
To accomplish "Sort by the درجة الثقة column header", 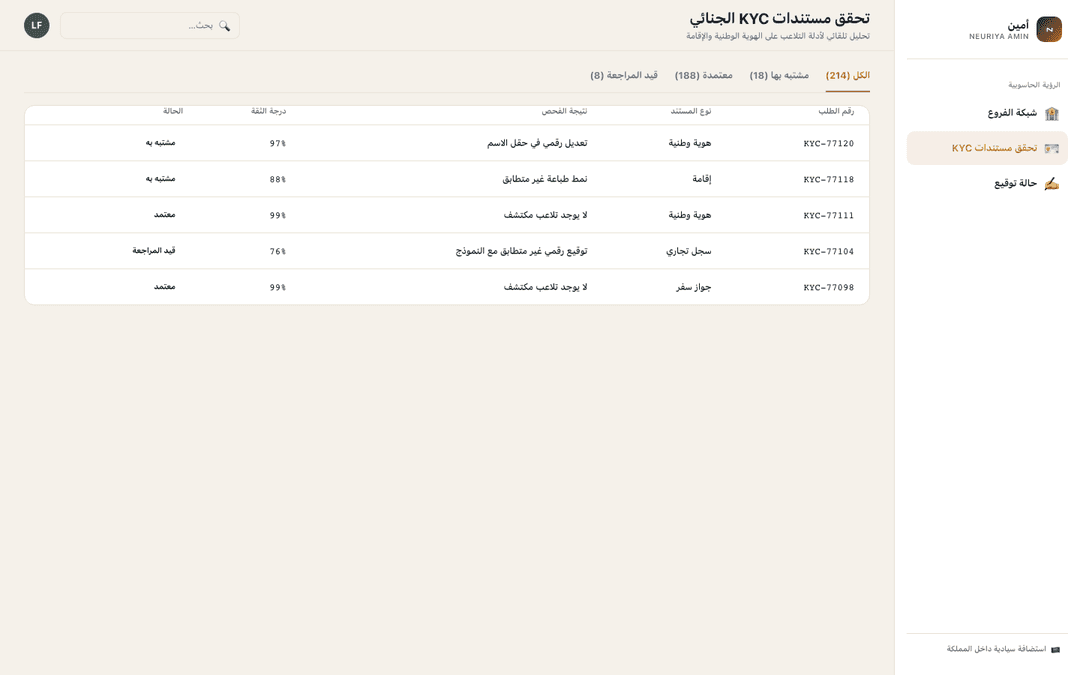I will pyautogui.click(x=268, y=111).
